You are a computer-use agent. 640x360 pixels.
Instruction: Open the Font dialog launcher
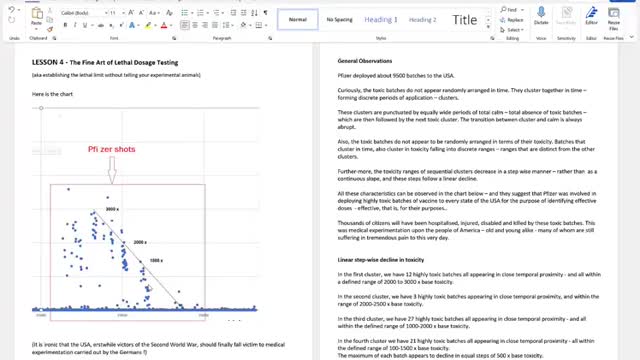click(x=174, y=38)
